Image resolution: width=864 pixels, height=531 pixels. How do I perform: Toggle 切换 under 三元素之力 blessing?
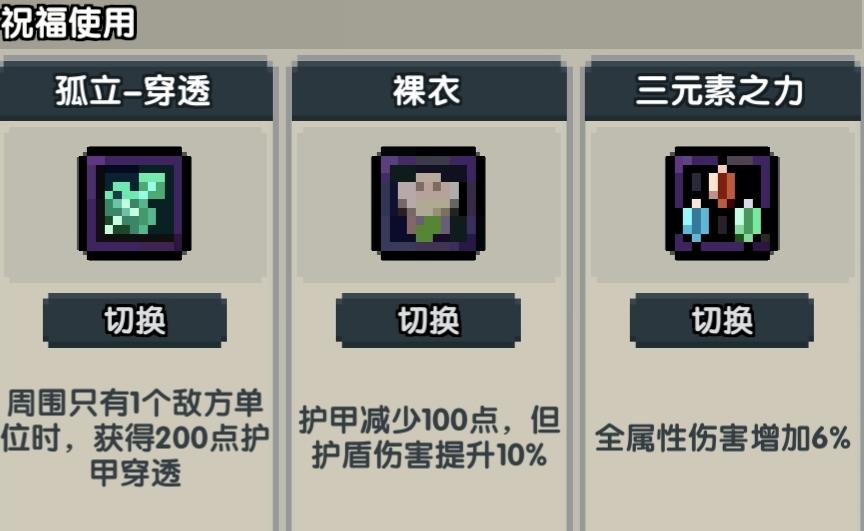(722, 321)
